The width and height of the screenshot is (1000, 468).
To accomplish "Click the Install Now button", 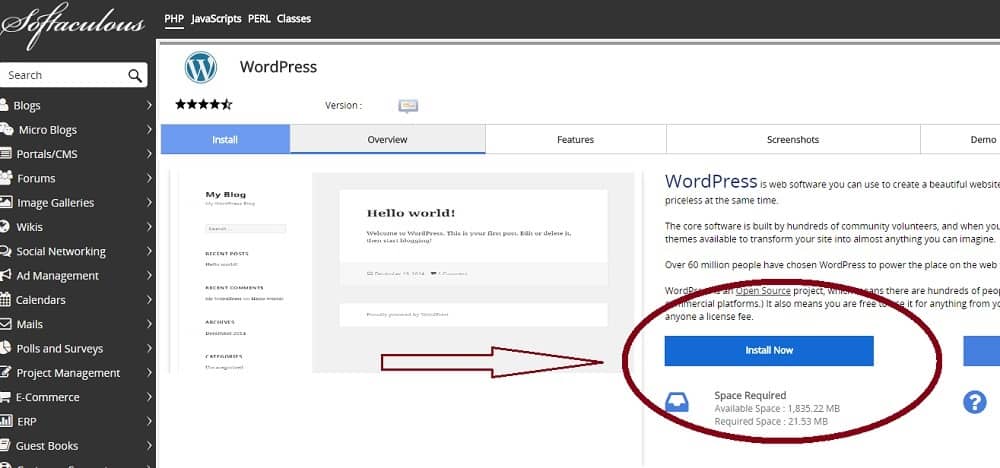I will click(x=769, y=351).
